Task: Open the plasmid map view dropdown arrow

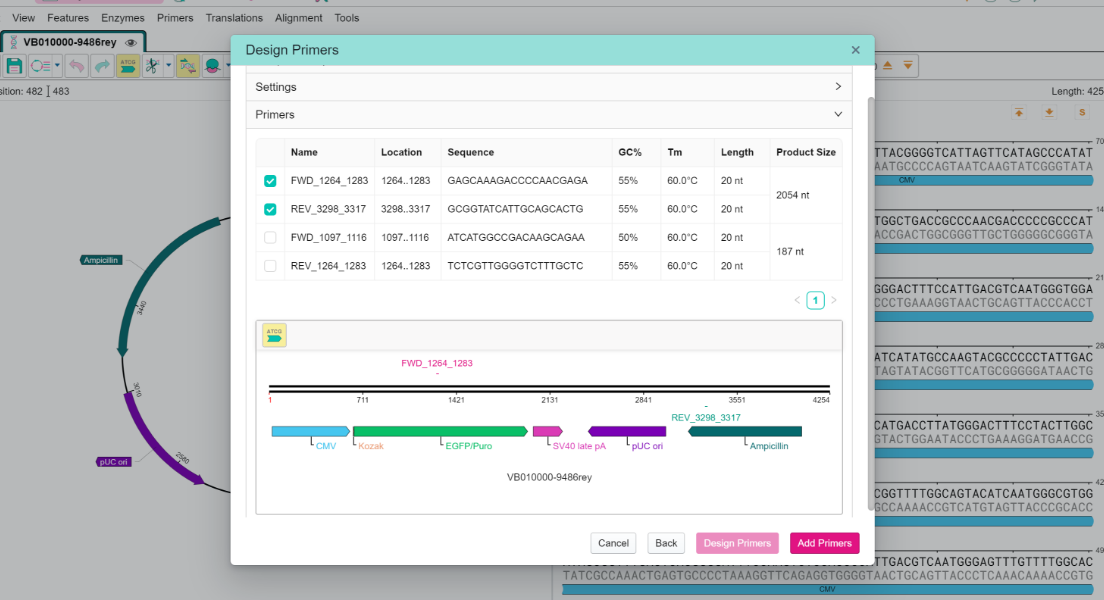Action: click(x=57, y=66)
